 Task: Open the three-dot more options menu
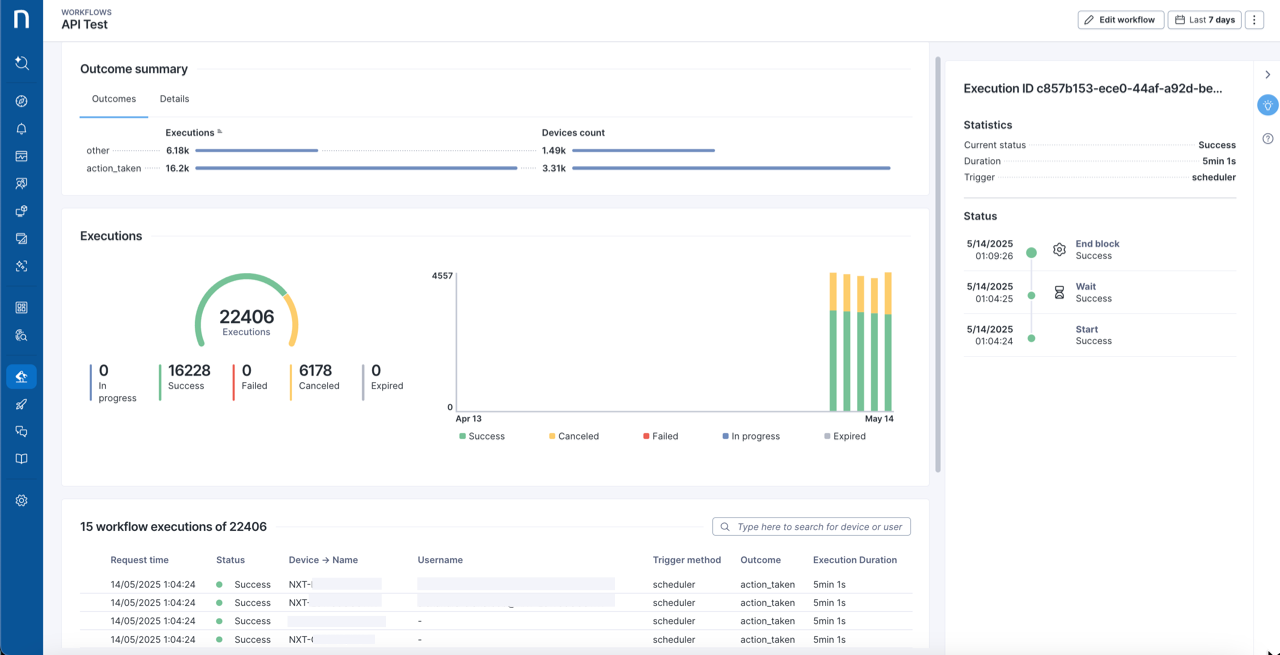1254,20
